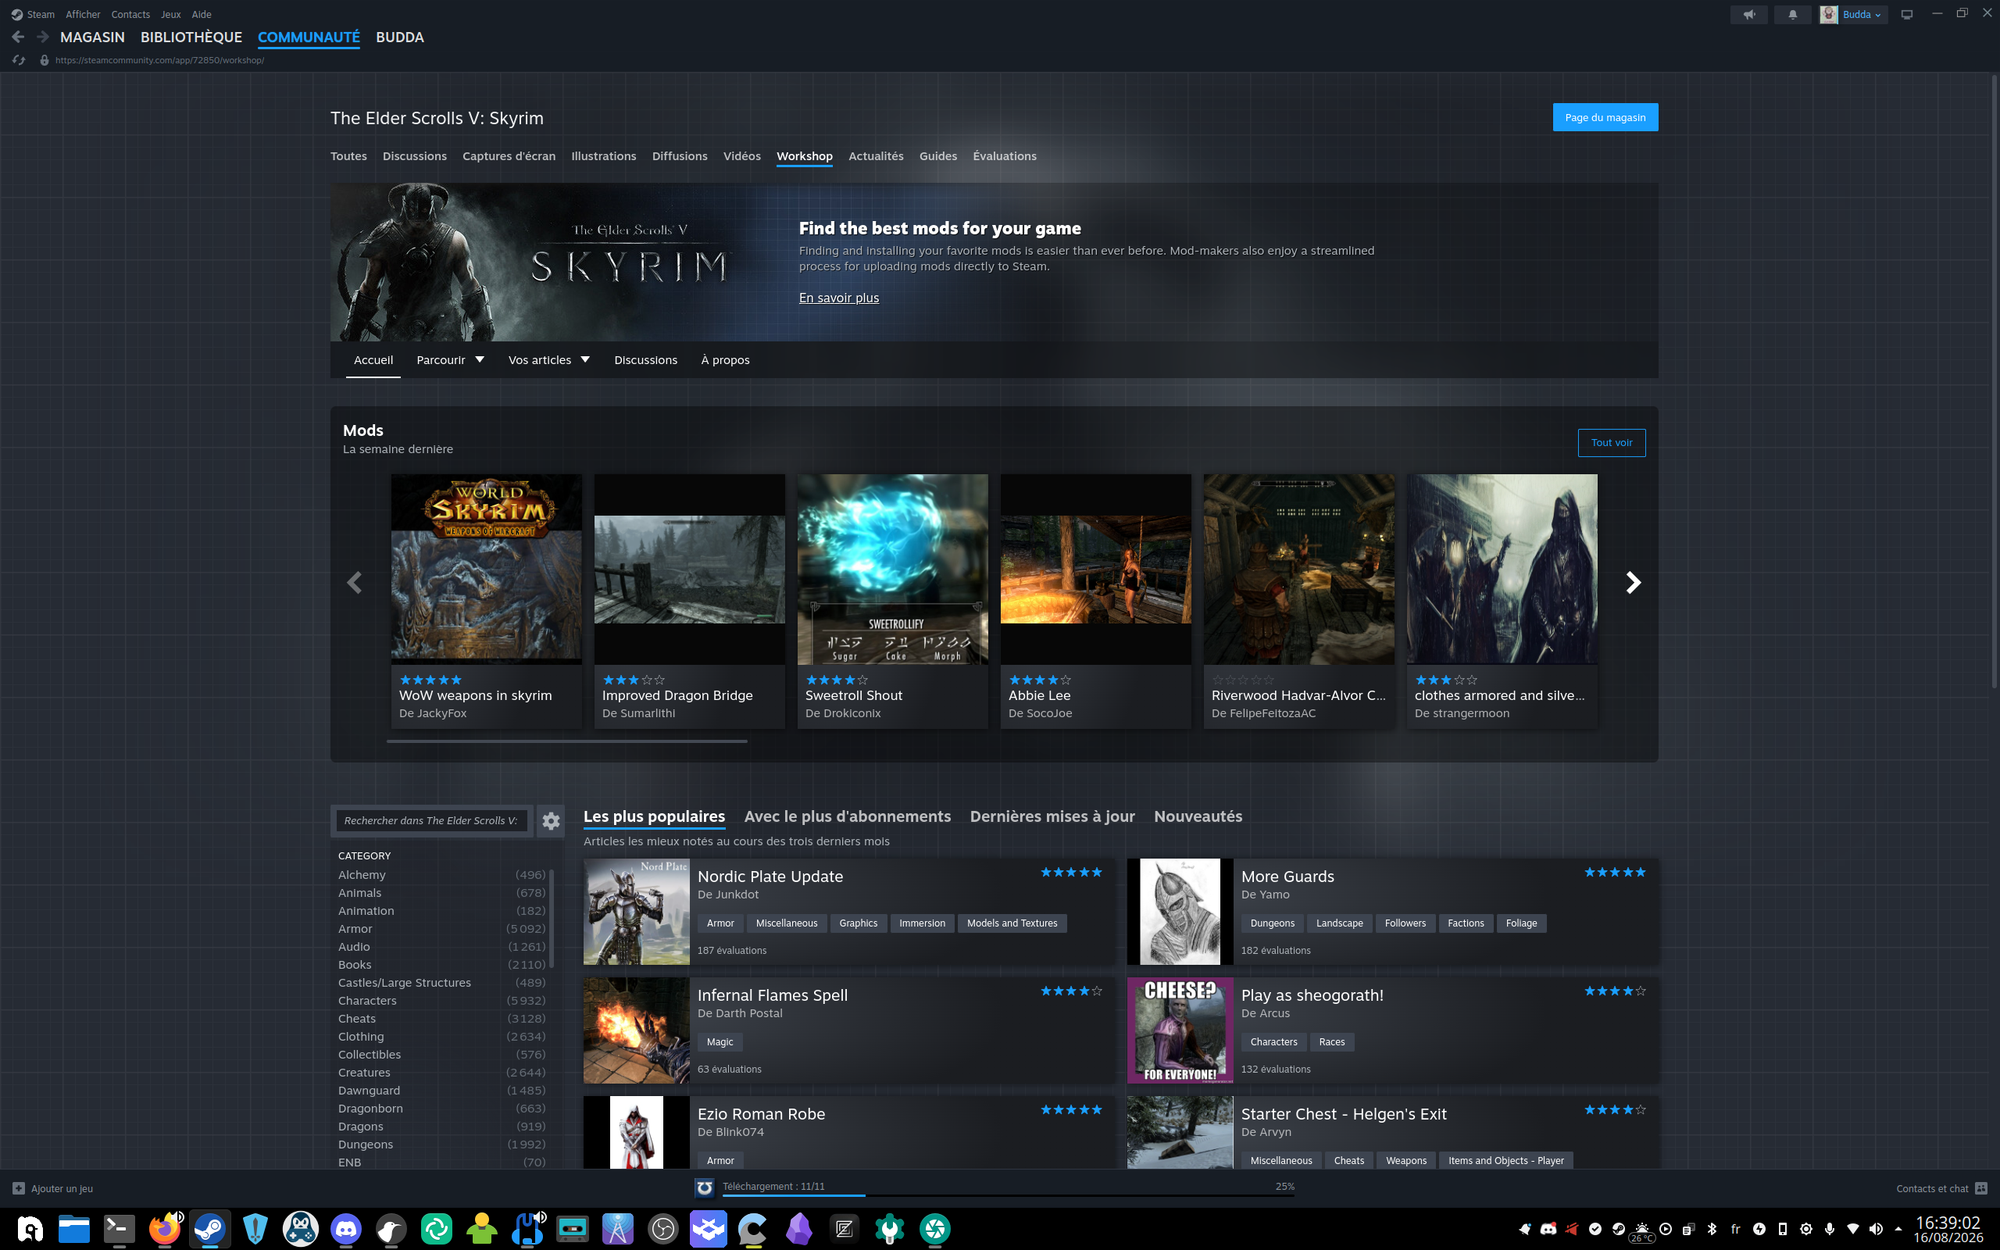Viewport: 2000px width, 1250px height.
Task: Show previous mods with carousel left arrow
Action: pos(354,583)
